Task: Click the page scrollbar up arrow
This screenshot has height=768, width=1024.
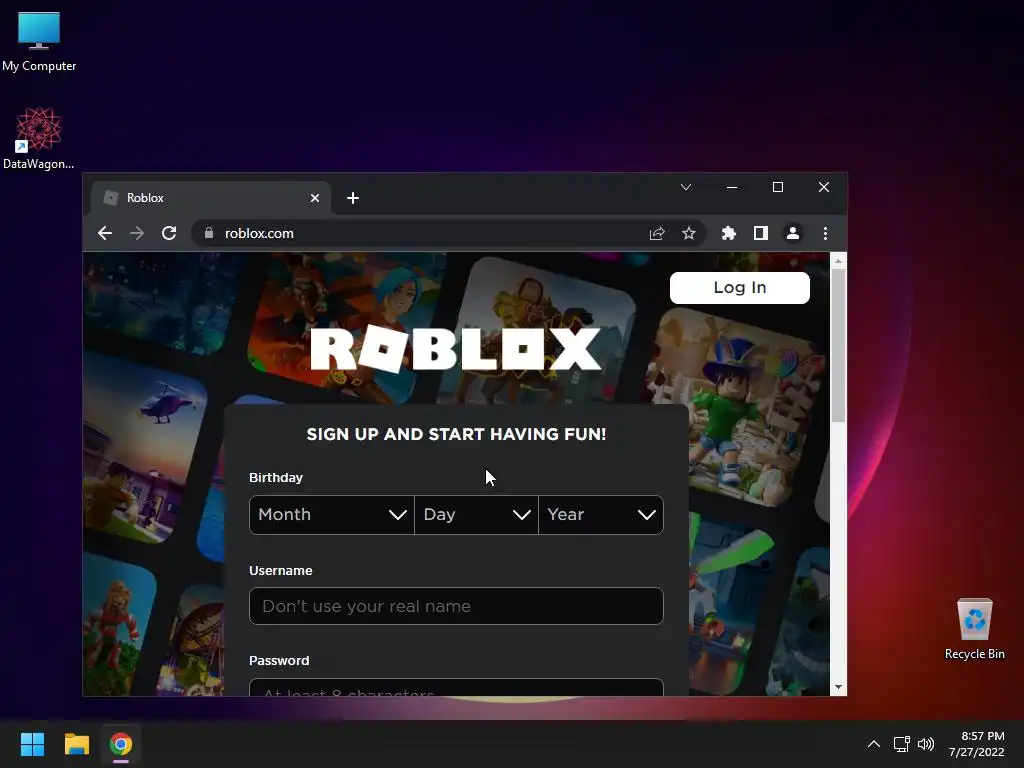Action: point(839,261)
